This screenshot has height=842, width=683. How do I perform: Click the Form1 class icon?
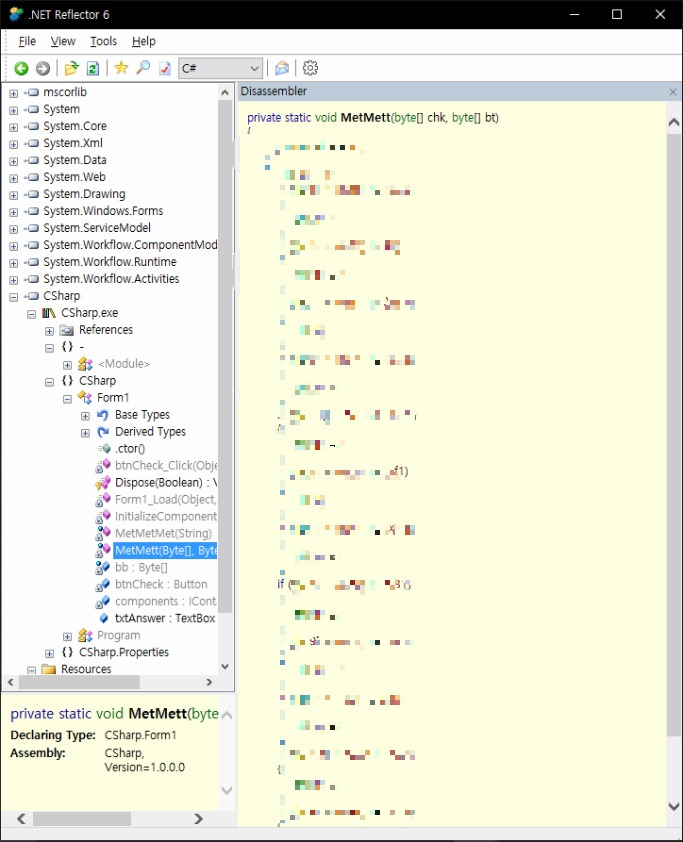click(85, 398)
